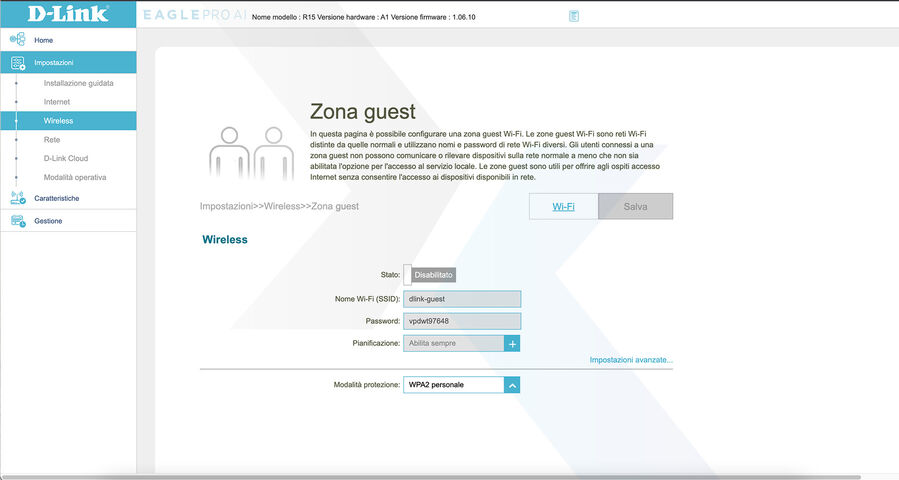
Task: Click the Impostazioni sidebar icon
Action: [x=17, y=62]
